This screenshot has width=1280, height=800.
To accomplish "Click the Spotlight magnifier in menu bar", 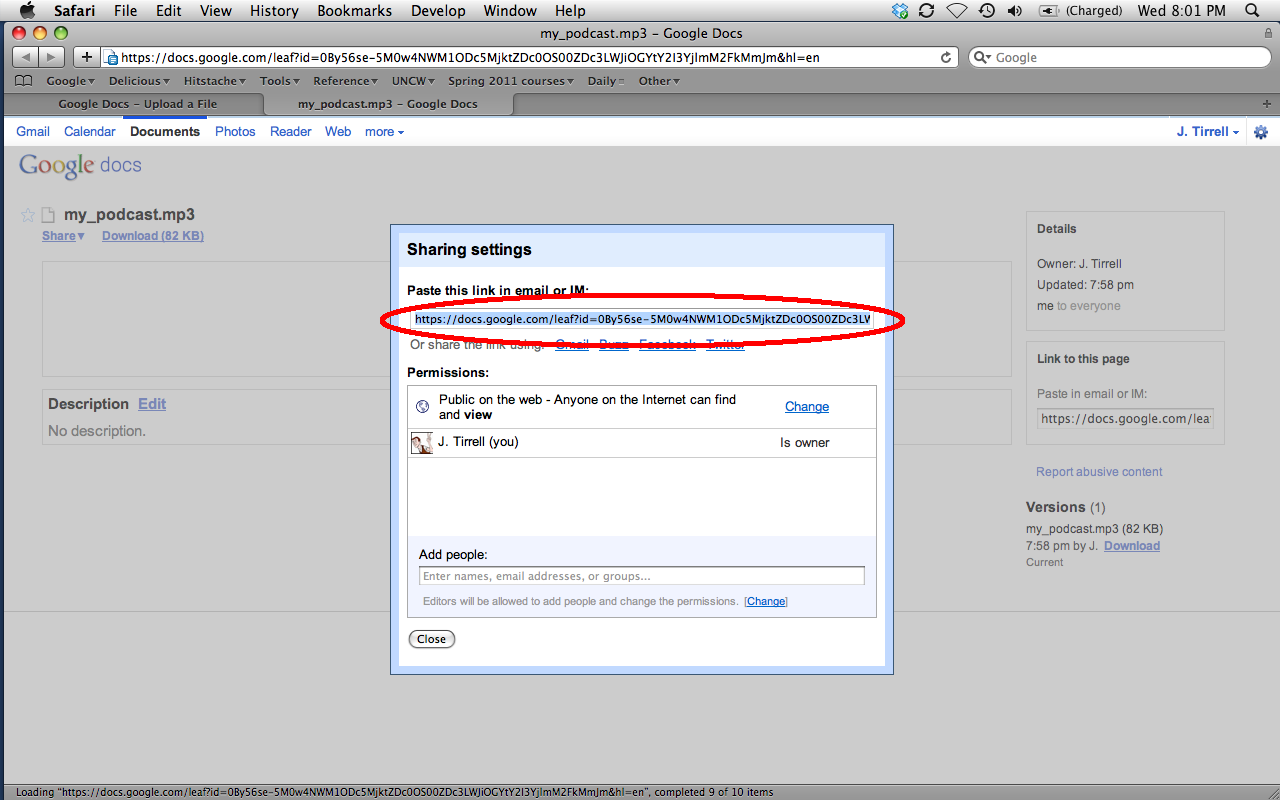I will click(1252, 11).
